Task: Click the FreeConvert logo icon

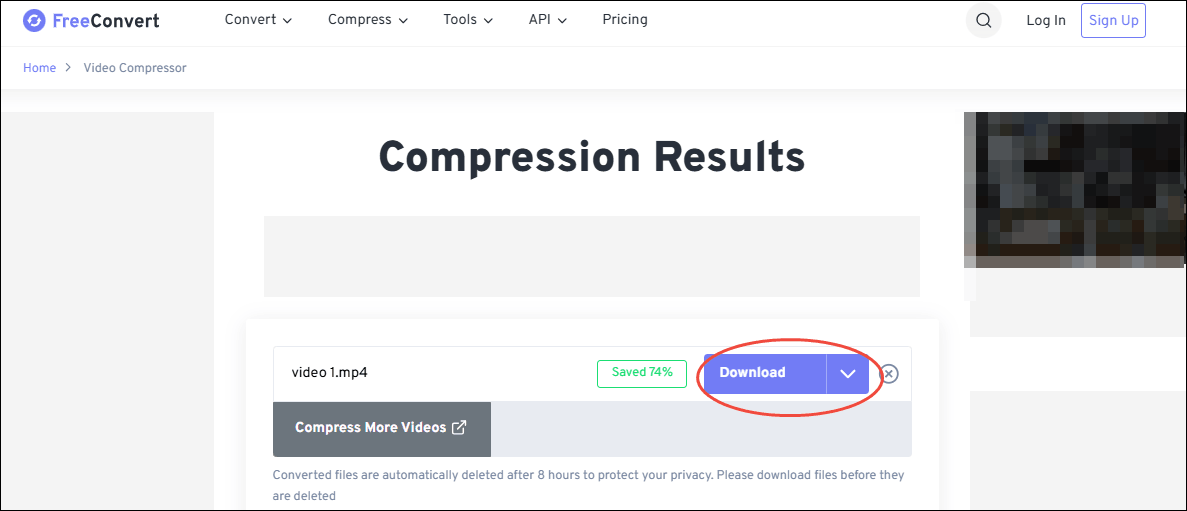Action: pos(34,21)
